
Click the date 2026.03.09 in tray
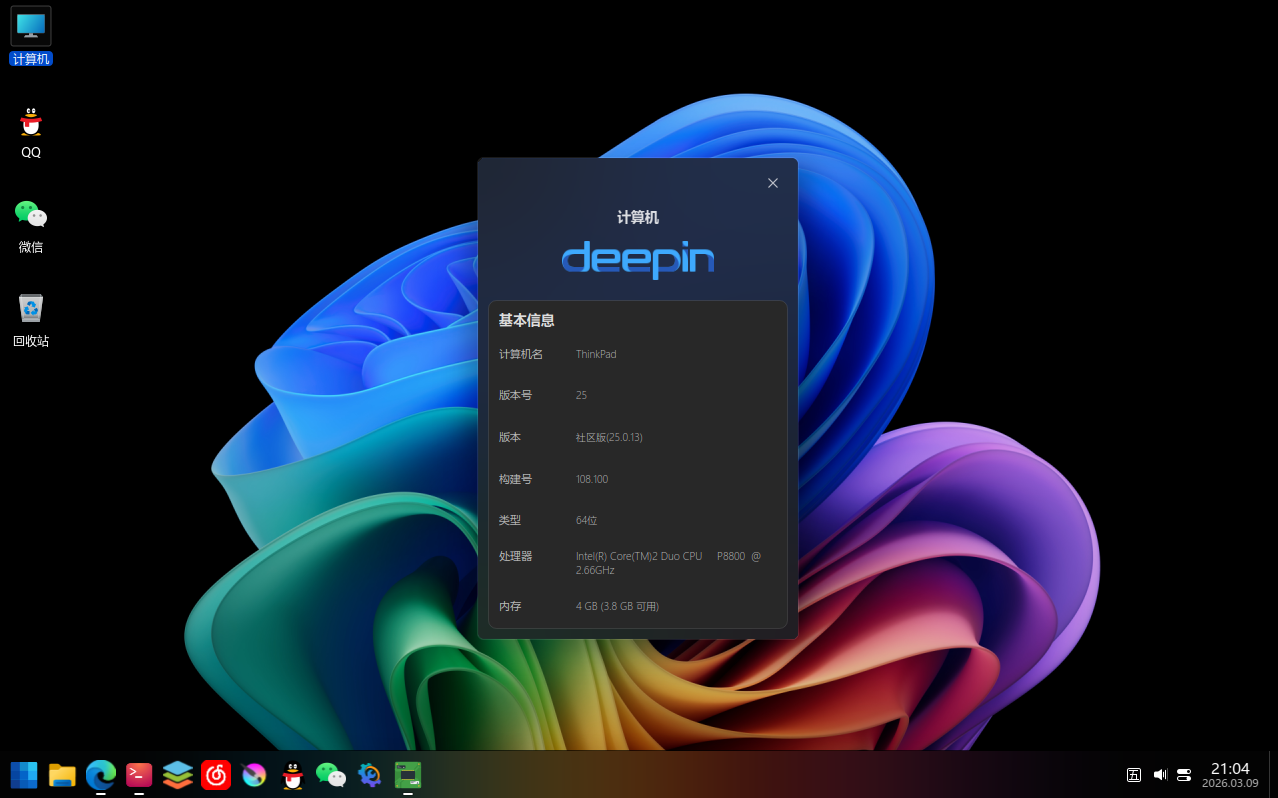click(x=1230, y=784)
